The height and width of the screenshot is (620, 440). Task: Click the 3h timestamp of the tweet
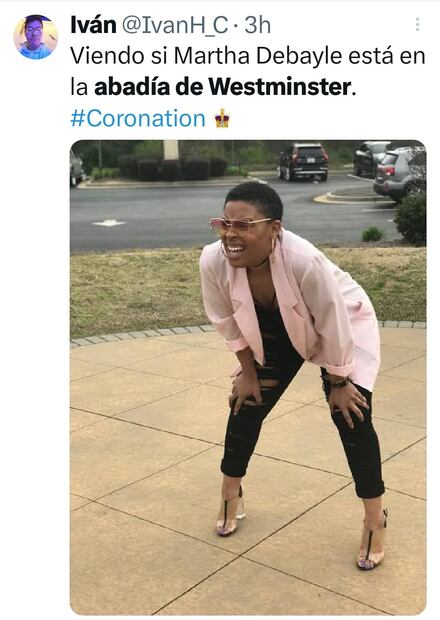pyautogui.click(x=257, y=25)
